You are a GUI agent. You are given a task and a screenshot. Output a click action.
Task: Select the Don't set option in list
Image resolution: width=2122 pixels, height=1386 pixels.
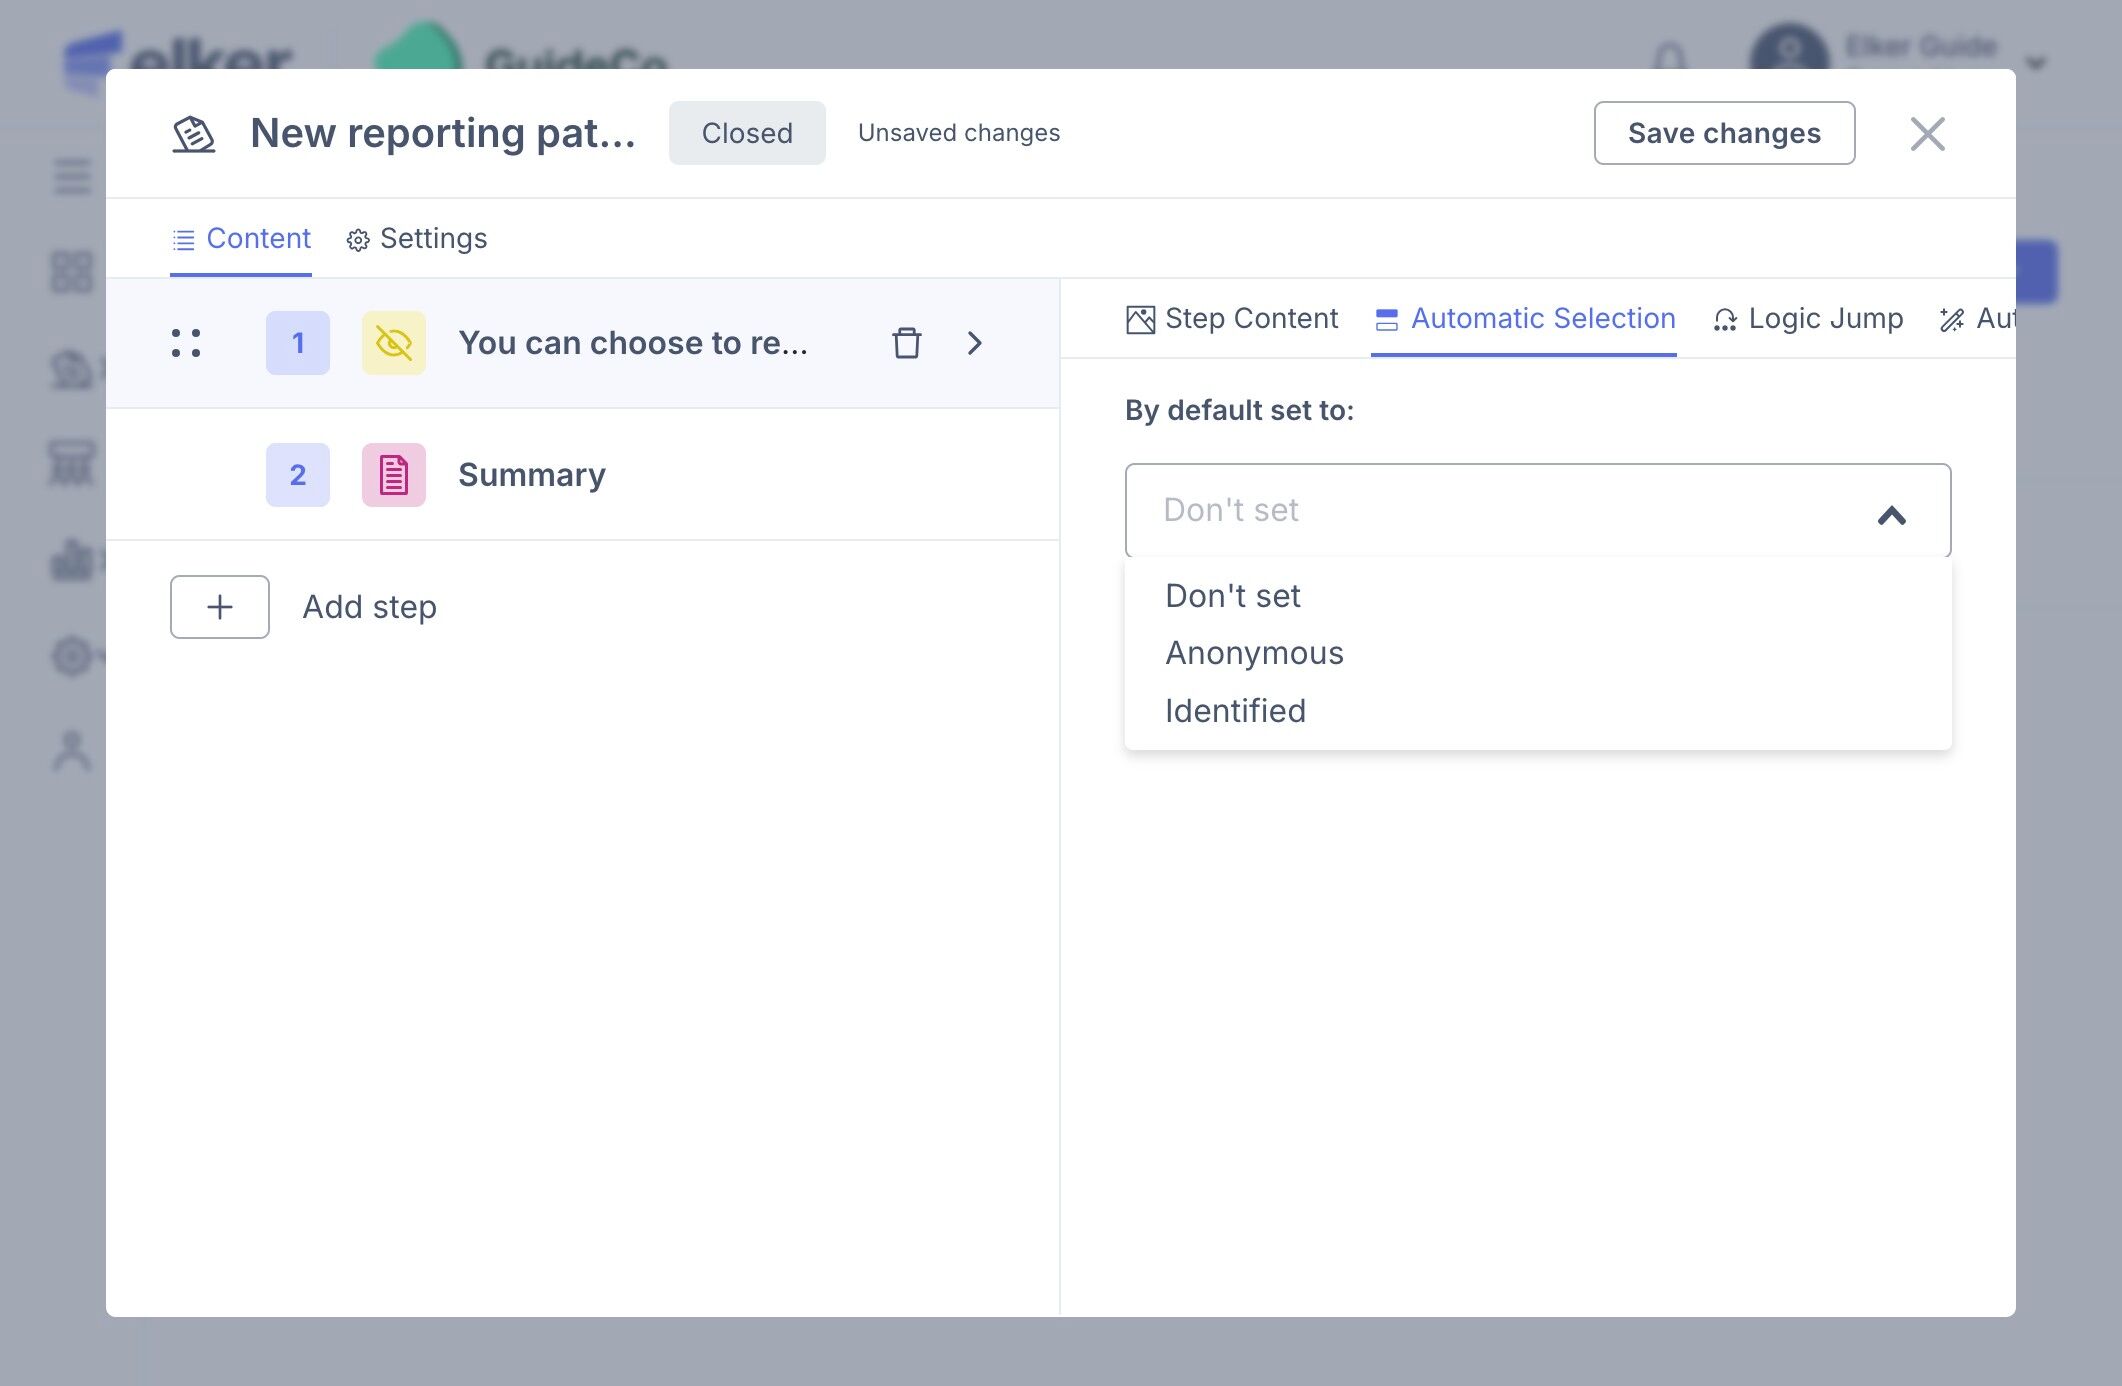point(1232,596)
